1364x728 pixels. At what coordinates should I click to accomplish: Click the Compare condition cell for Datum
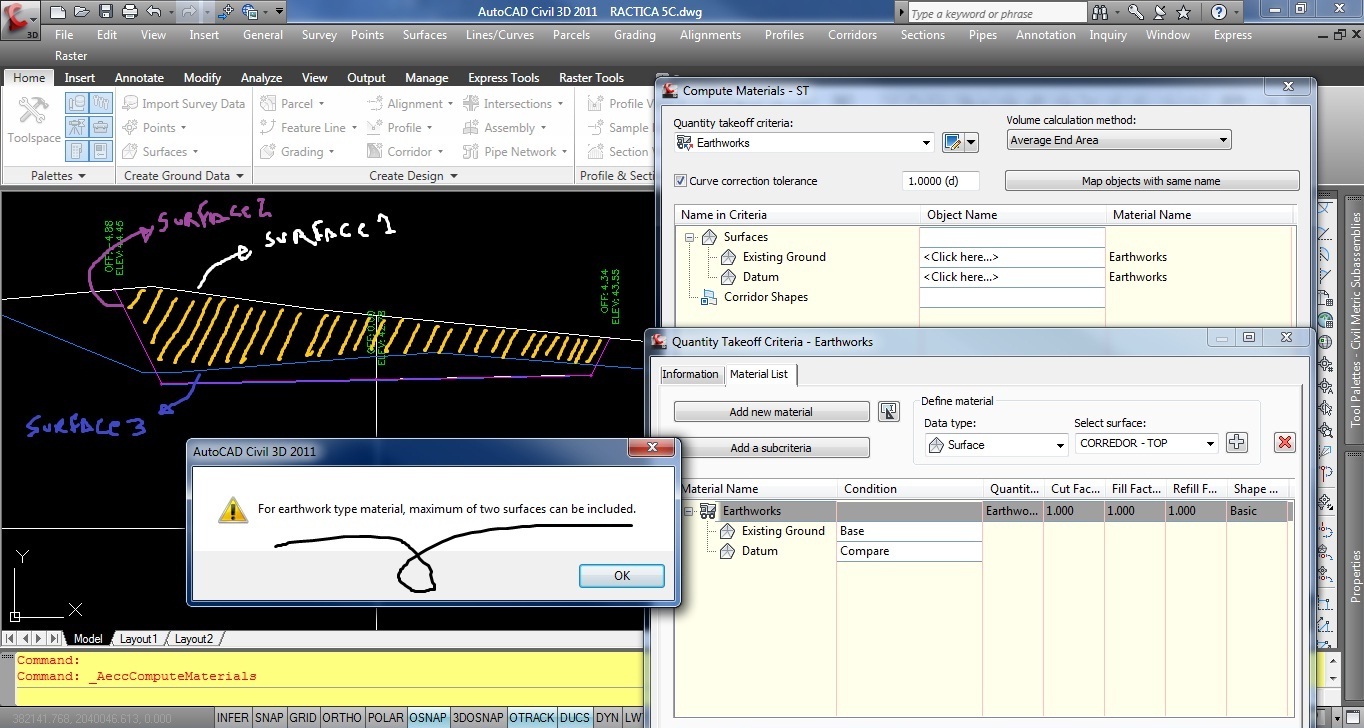(910, 551)
